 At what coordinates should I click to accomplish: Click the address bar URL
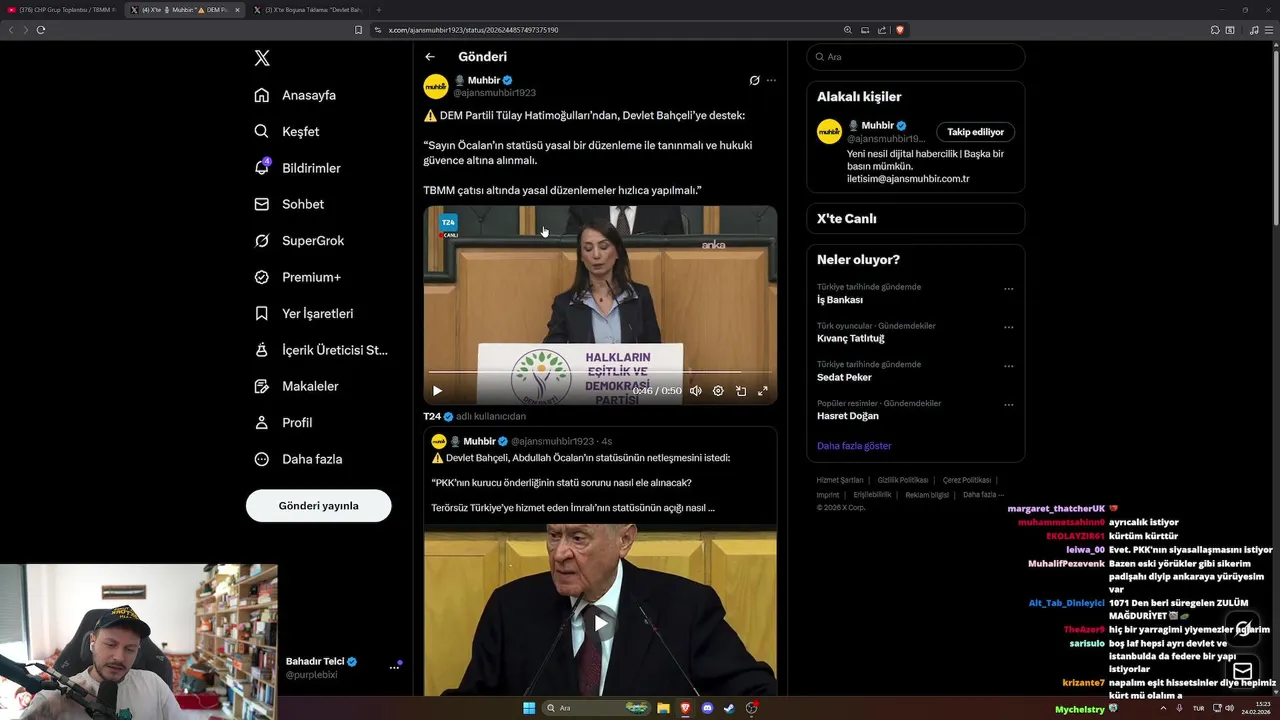tap(473, 30)
